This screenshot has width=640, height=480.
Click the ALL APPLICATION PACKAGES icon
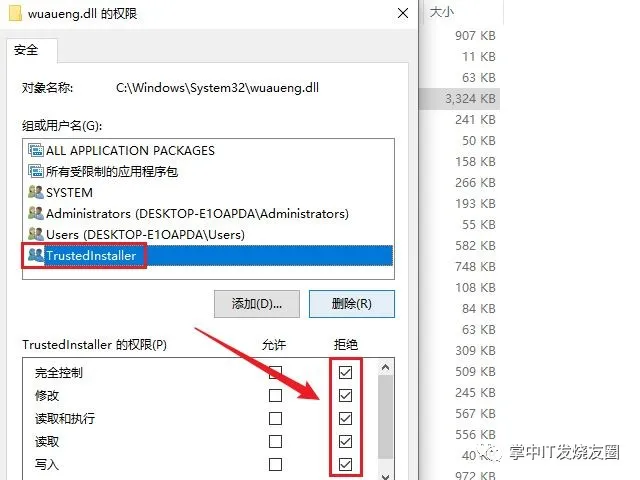tap(36, 150)
